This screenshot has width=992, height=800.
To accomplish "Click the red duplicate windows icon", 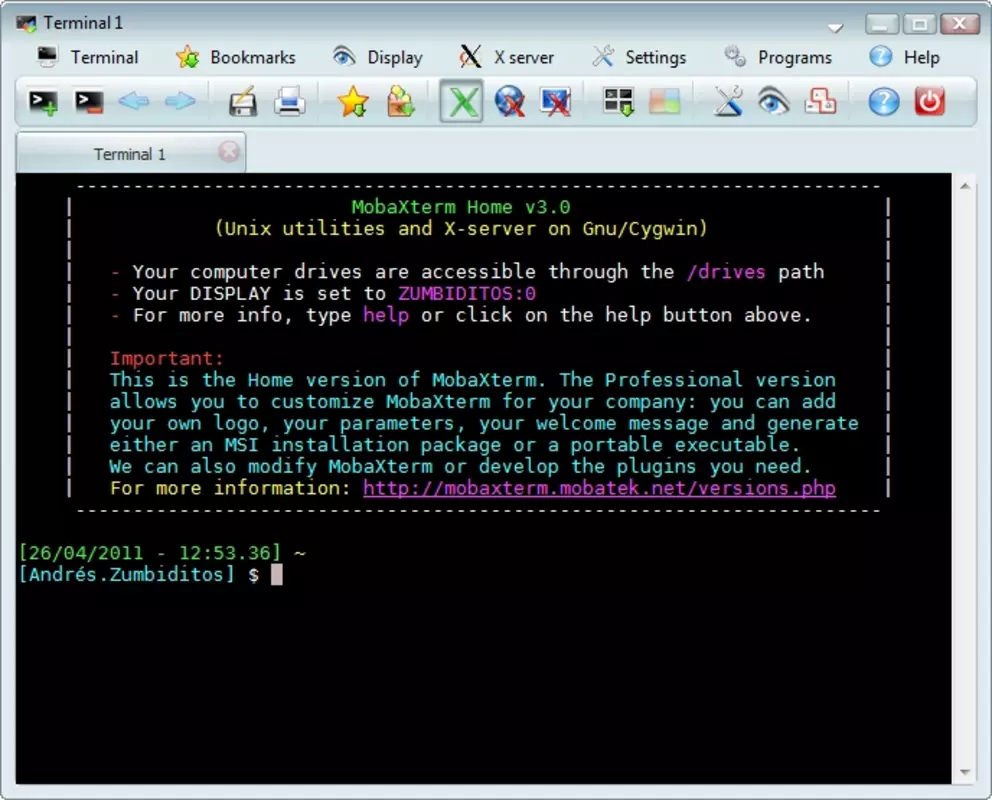I will [x=821, y=101].
